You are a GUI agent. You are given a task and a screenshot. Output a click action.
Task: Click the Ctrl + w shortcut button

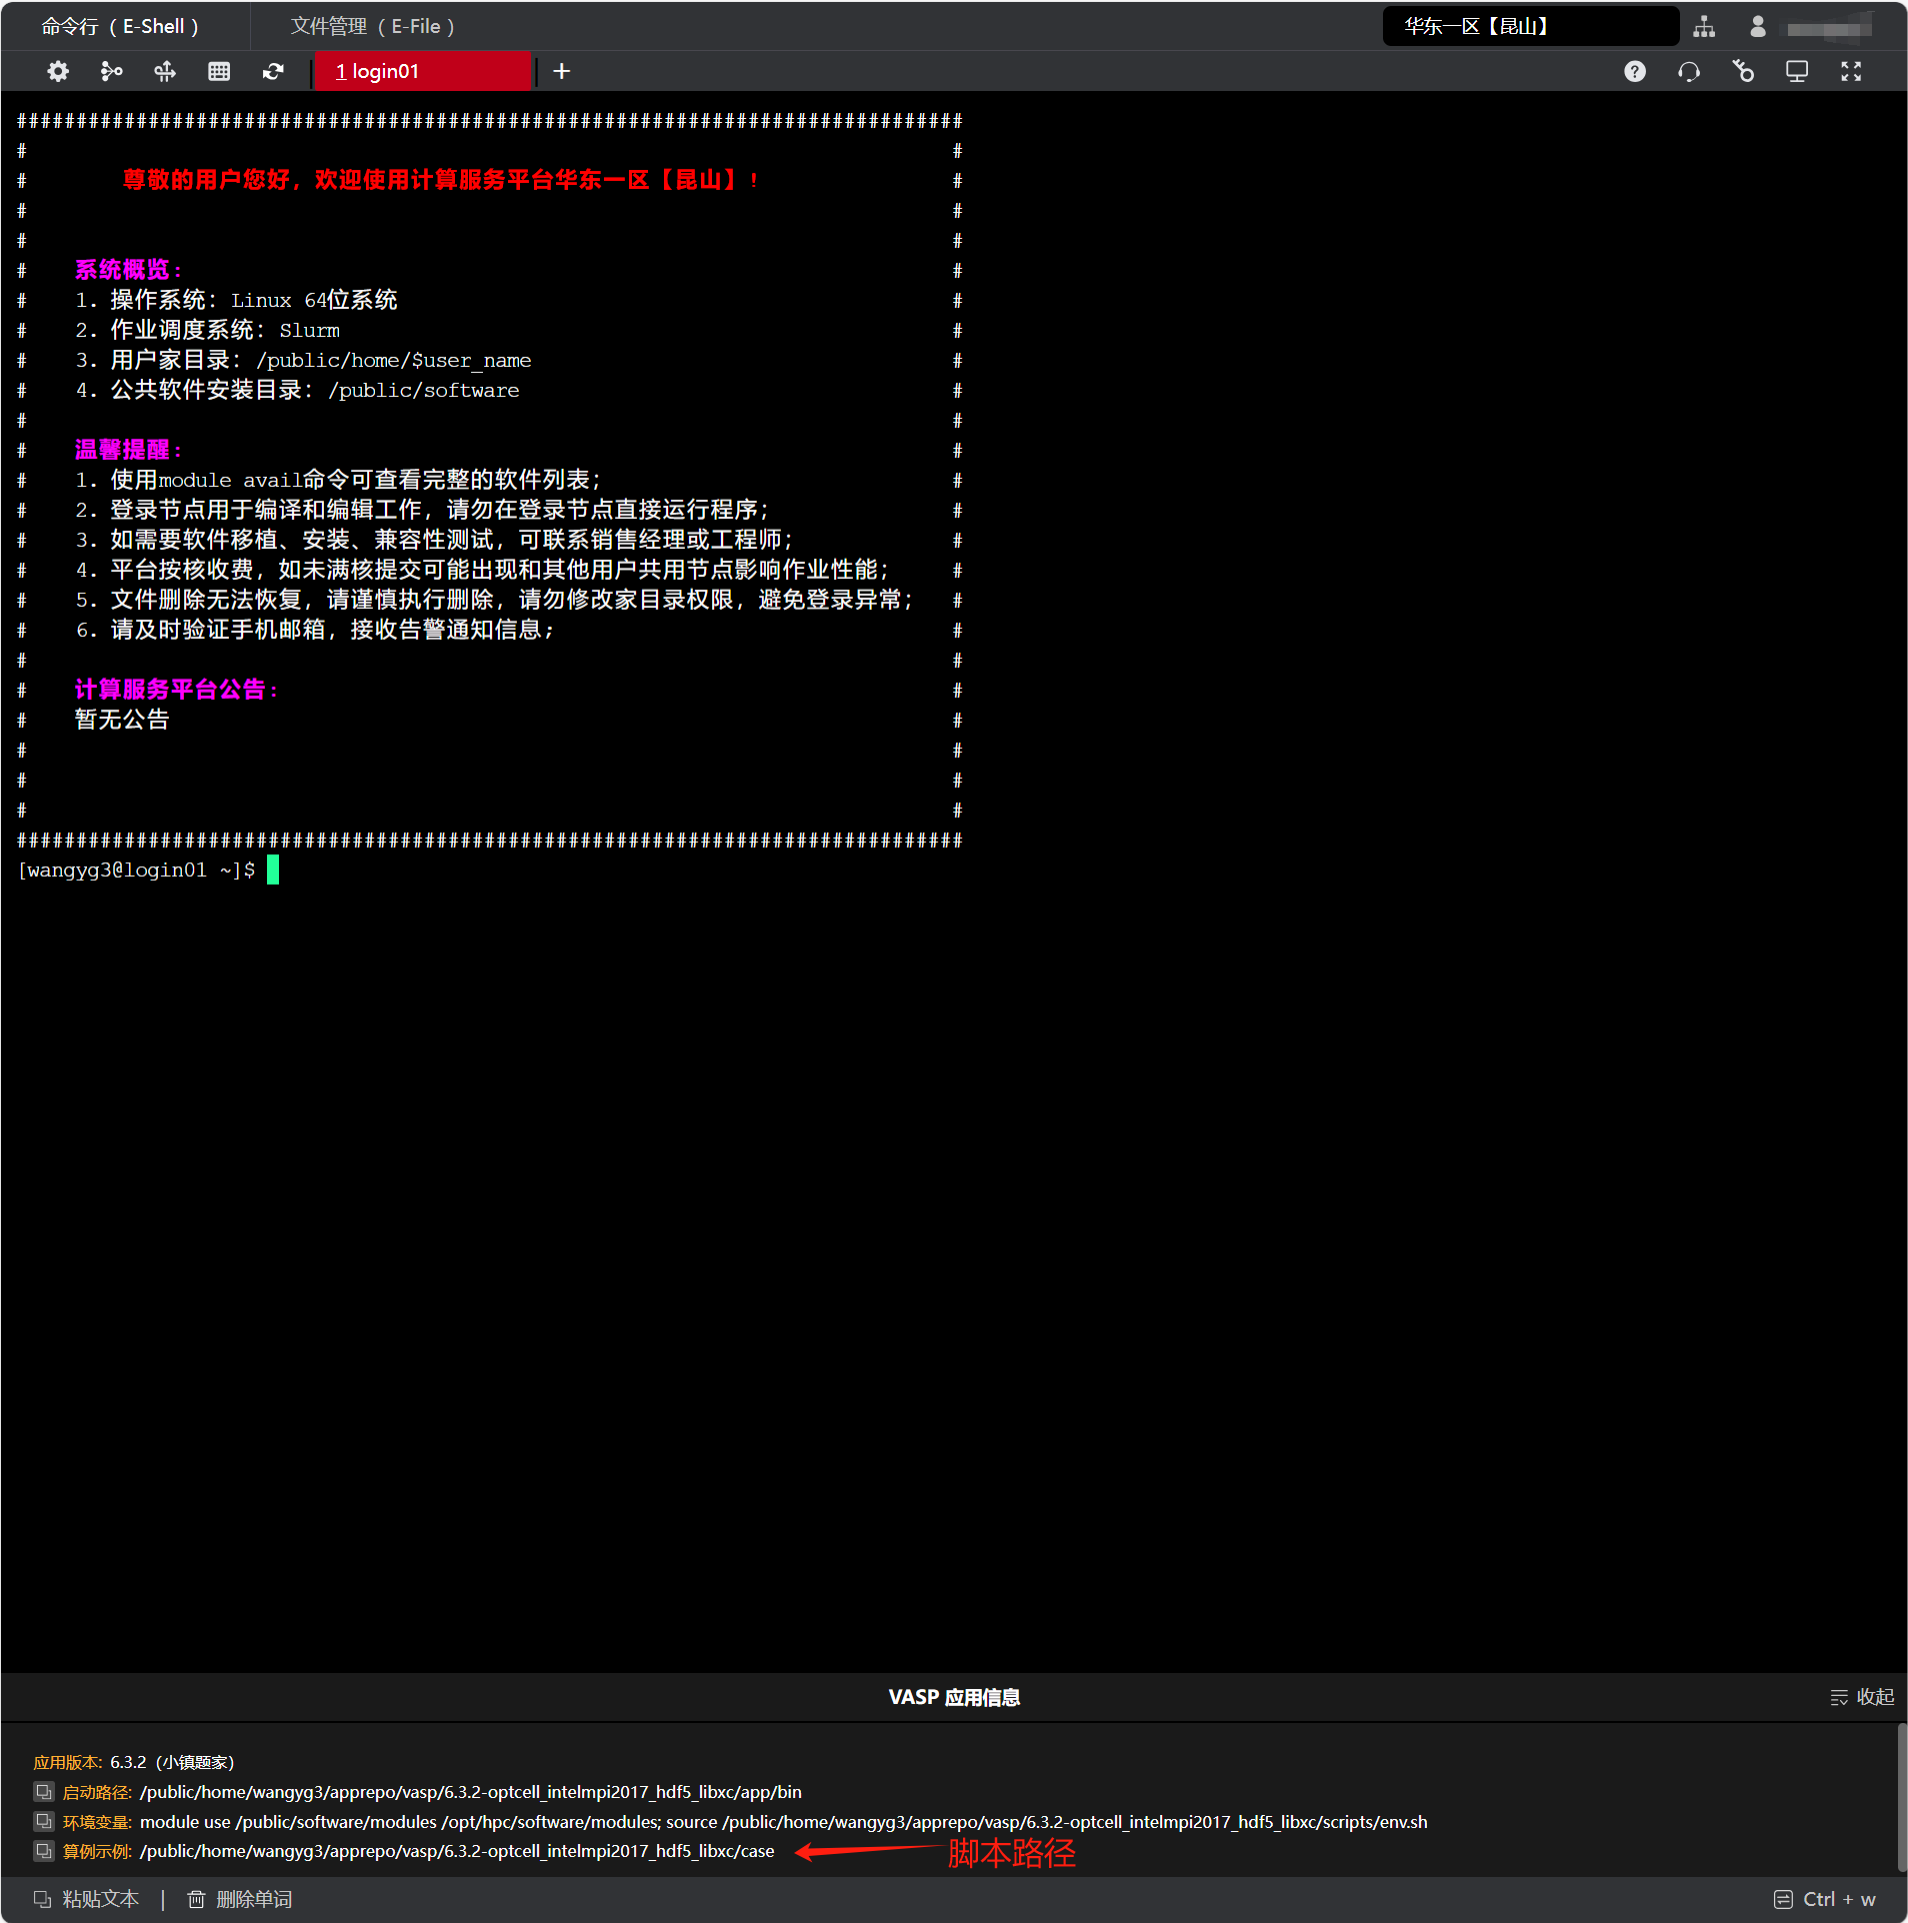[x=1825, y=1899]
